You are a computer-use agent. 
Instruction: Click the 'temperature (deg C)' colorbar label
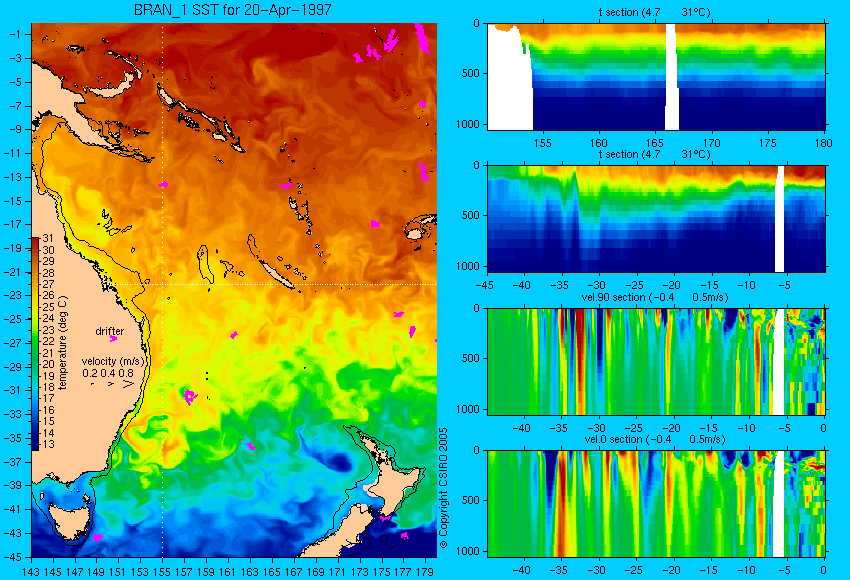point(63,343)
